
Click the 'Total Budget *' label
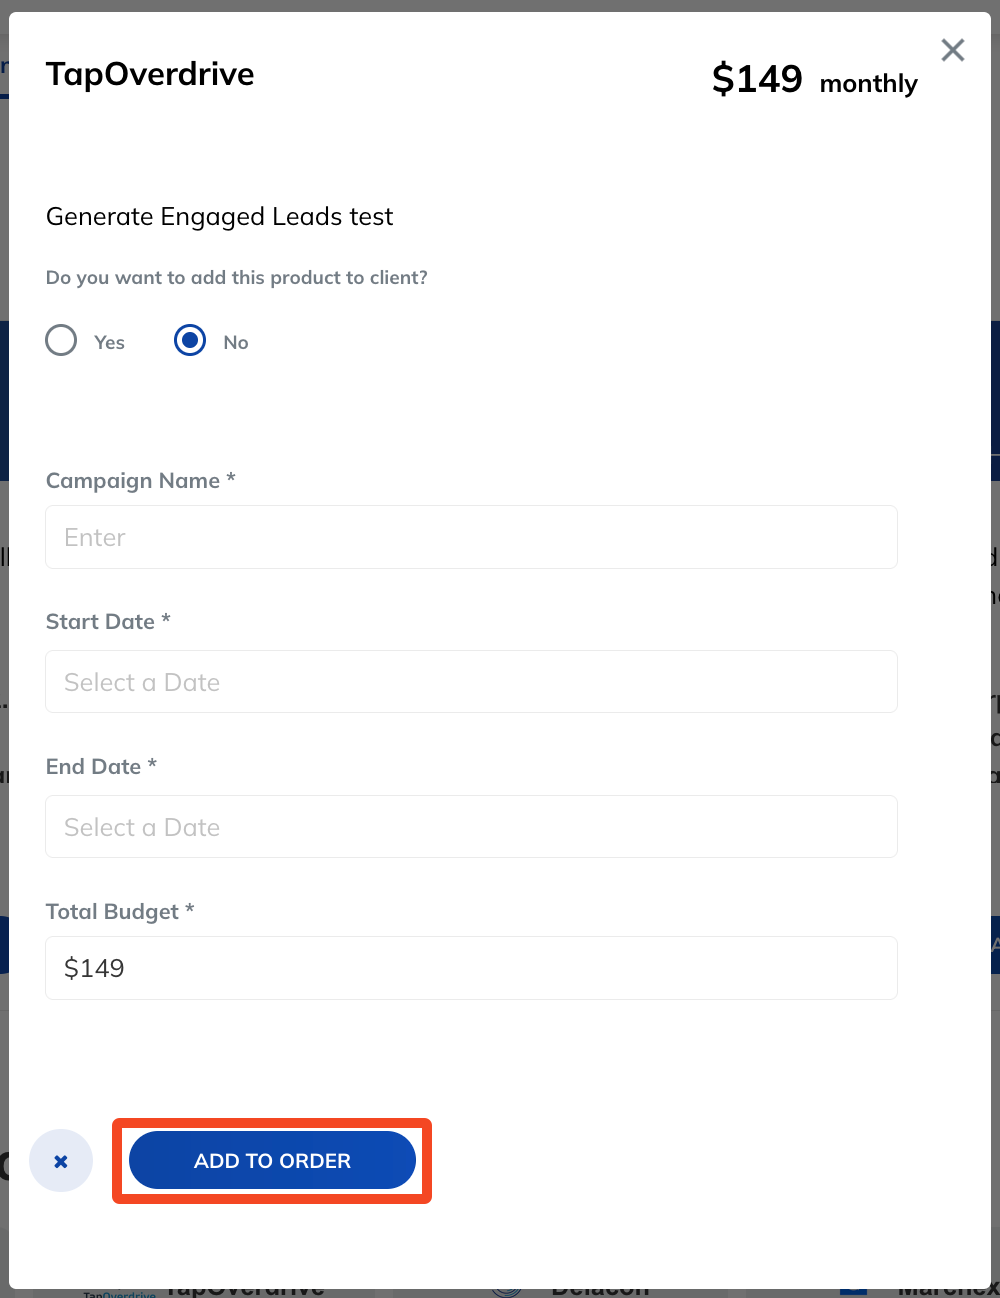click(120, 912)
